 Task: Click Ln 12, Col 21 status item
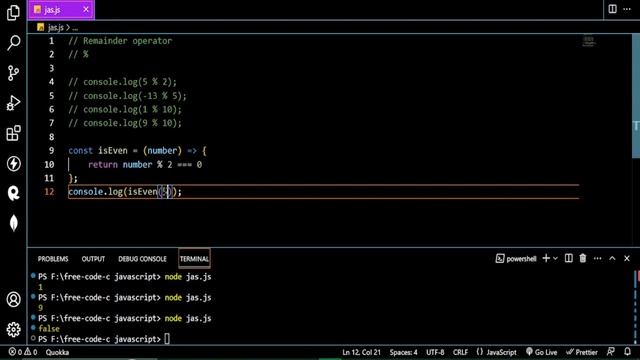pyautogui.click(x=361, y=352)
